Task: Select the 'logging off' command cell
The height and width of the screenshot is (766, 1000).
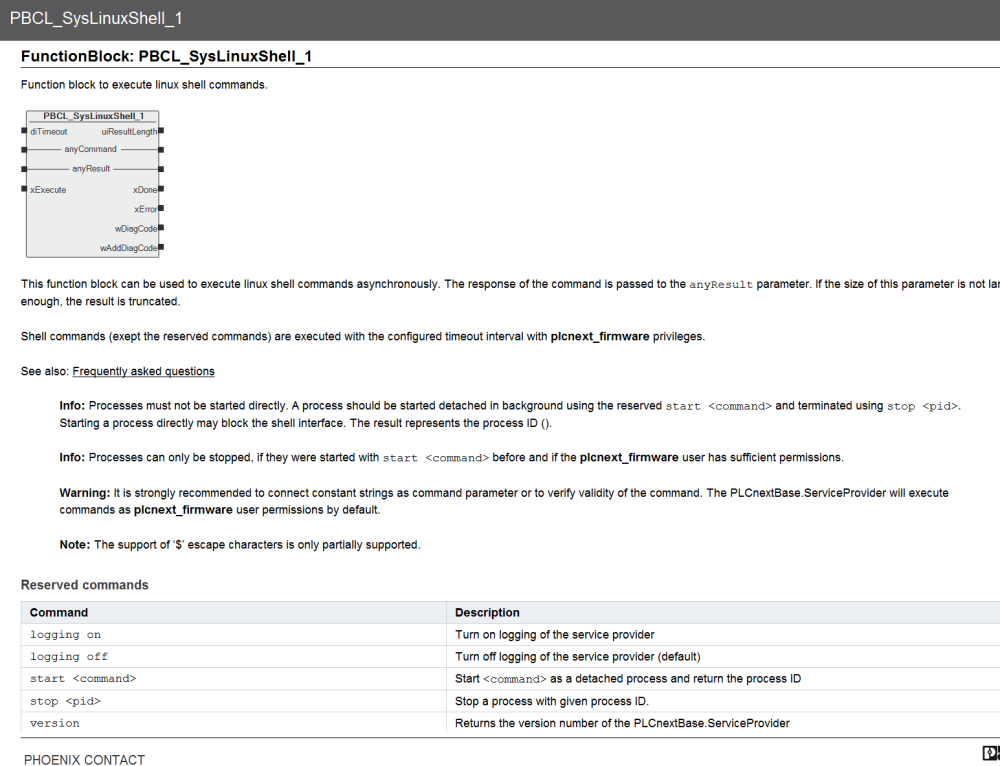Action: (68, 657)
